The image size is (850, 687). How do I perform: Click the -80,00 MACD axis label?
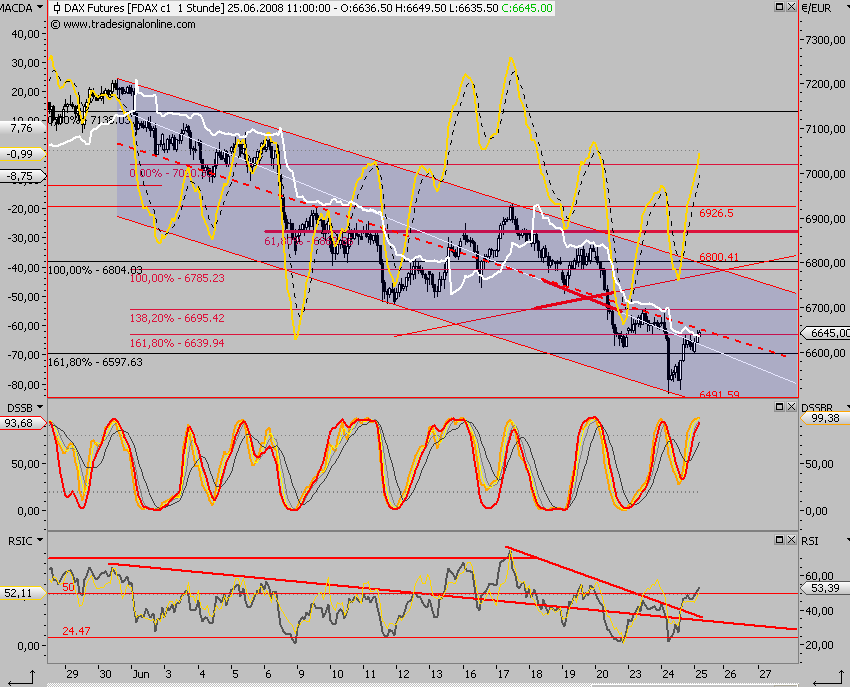(23, 384)
